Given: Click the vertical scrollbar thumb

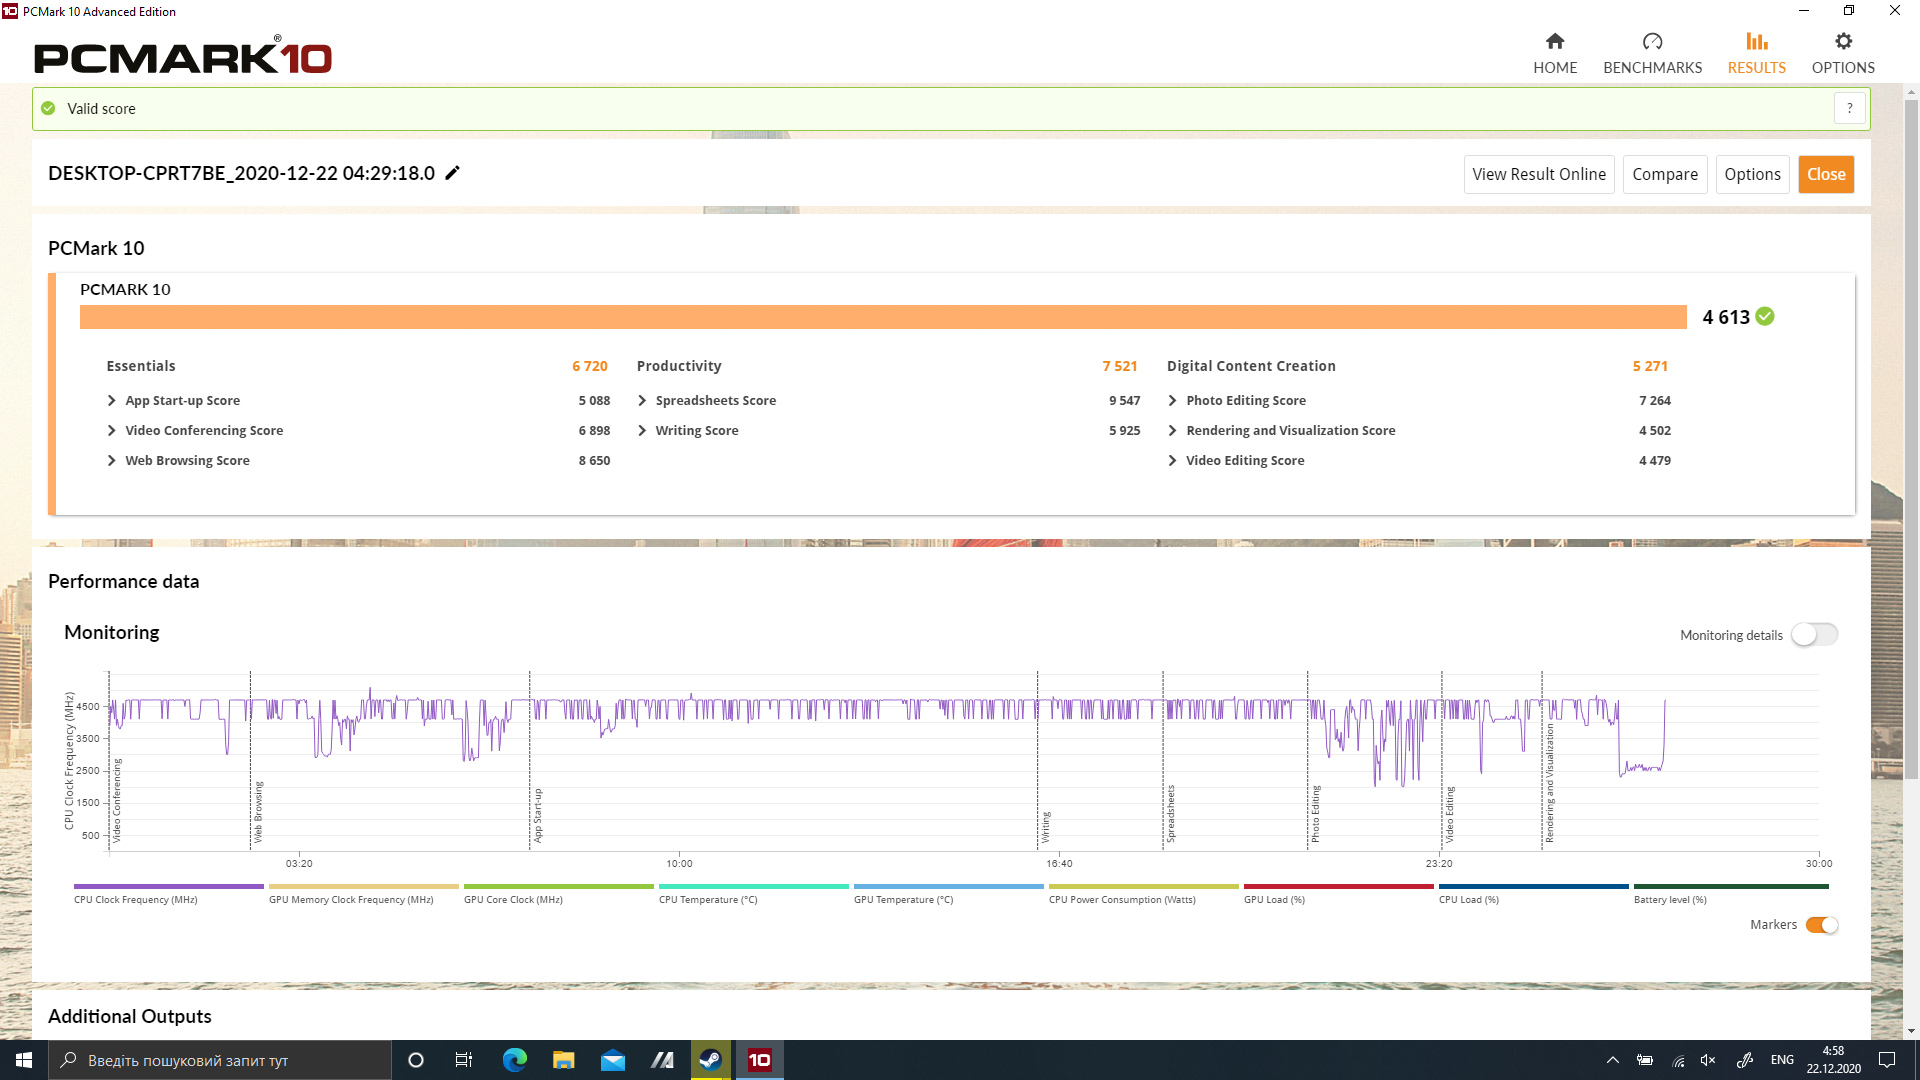Looking at the screenshot, I should pyautogui.click(x=1911, y=438).
